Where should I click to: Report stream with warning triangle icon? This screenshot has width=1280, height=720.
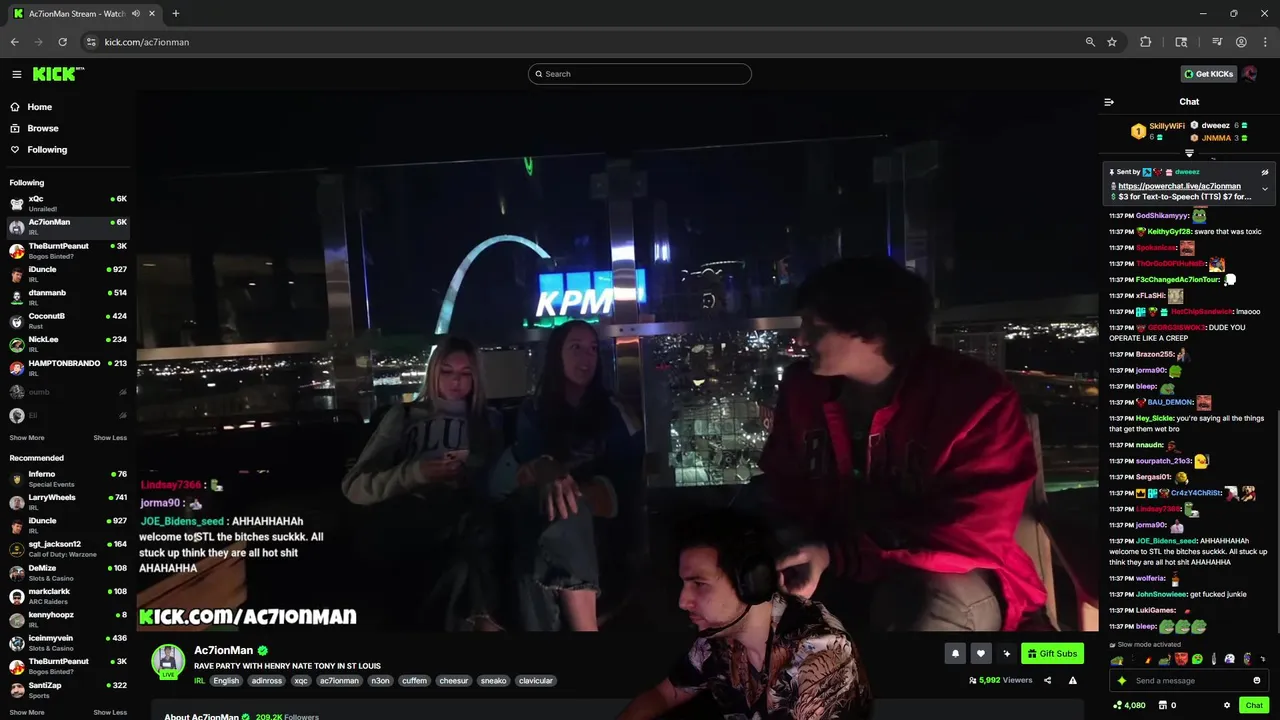(1073, 681)
